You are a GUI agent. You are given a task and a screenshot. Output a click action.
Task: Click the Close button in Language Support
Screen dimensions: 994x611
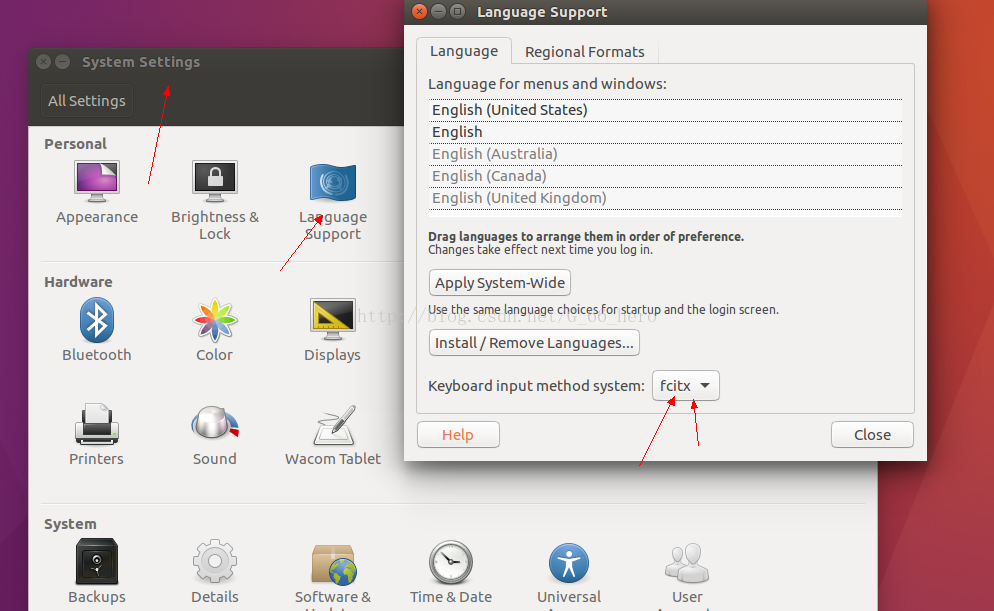(x=872, y=435)
